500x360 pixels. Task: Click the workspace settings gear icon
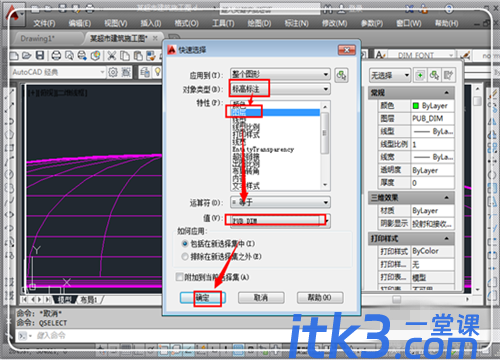[x=113, y=72]
